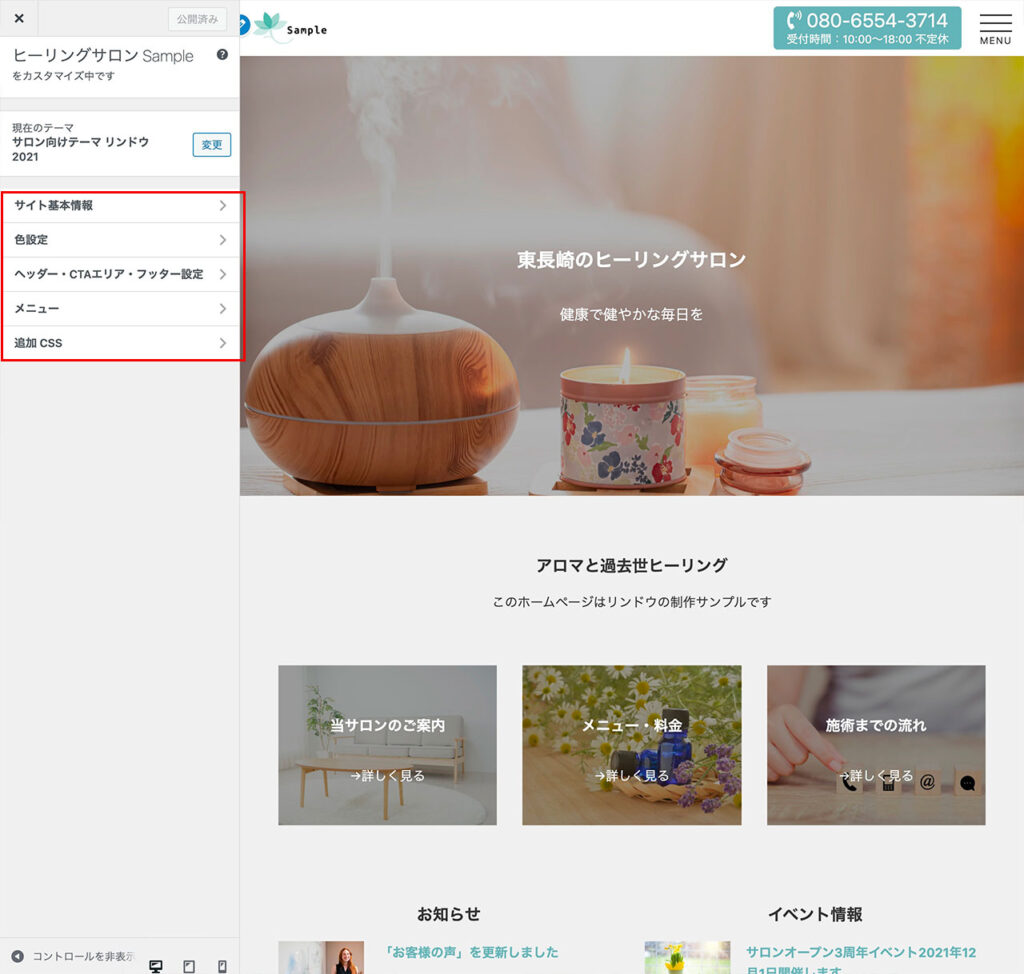Open the 当サロンのご案内 card
This screenshot has width=1024, height=974.
pyautogui.click(x=387, y=745)
